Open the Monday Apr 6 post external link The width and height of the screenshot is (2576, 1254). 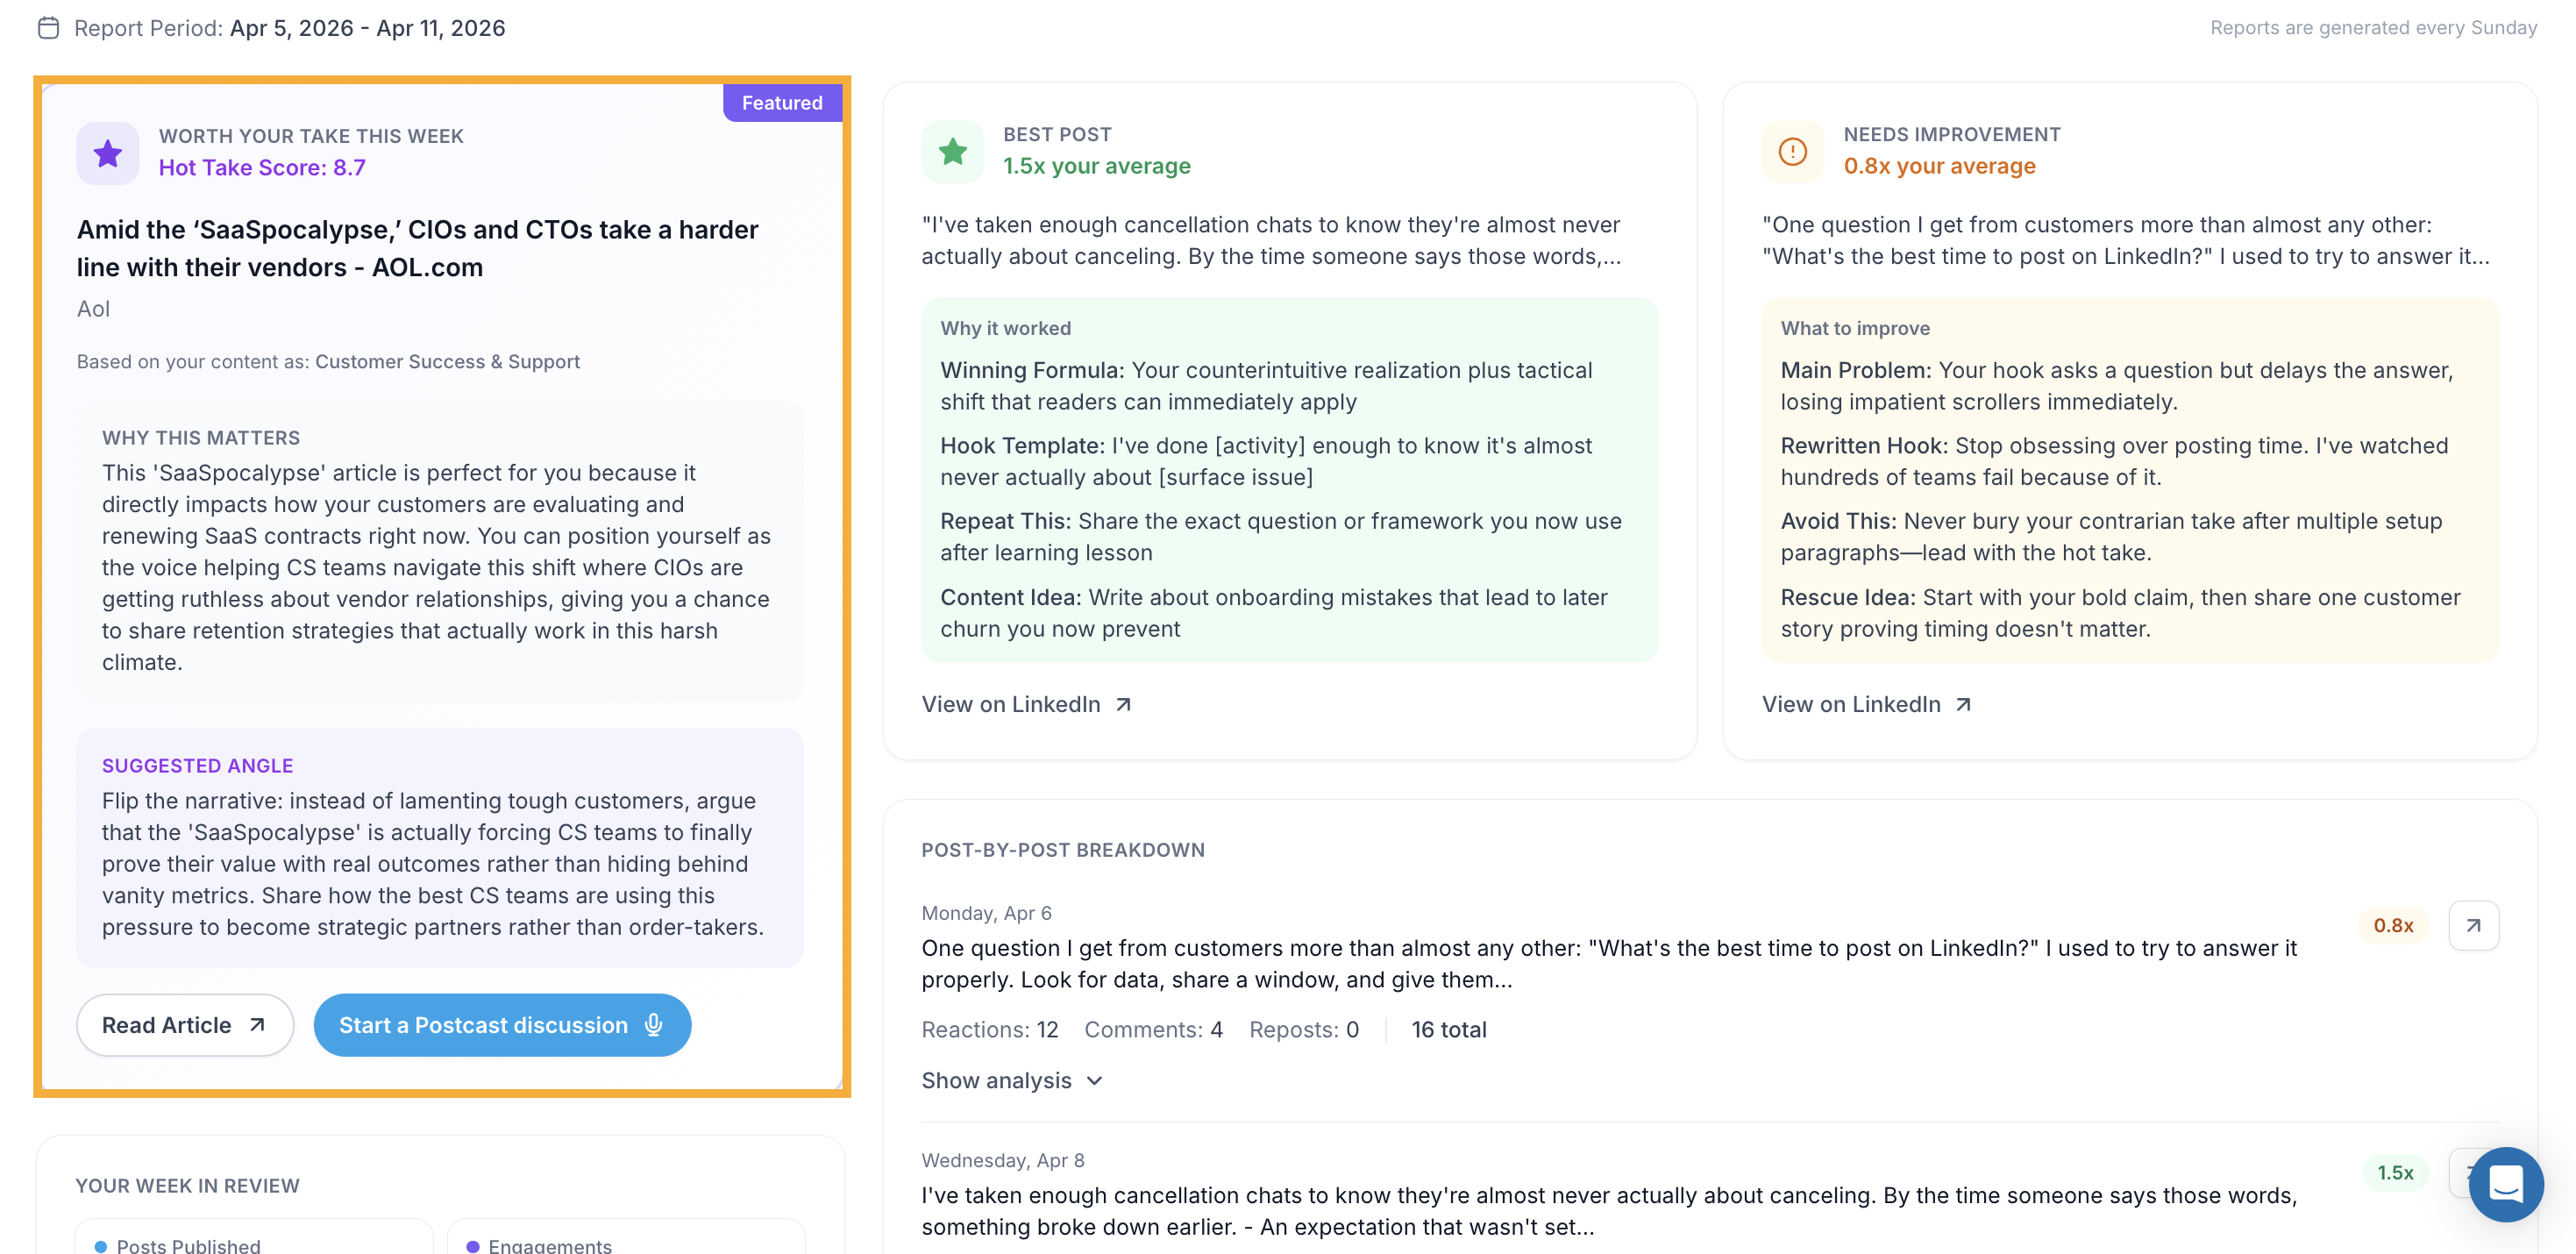2473,925
